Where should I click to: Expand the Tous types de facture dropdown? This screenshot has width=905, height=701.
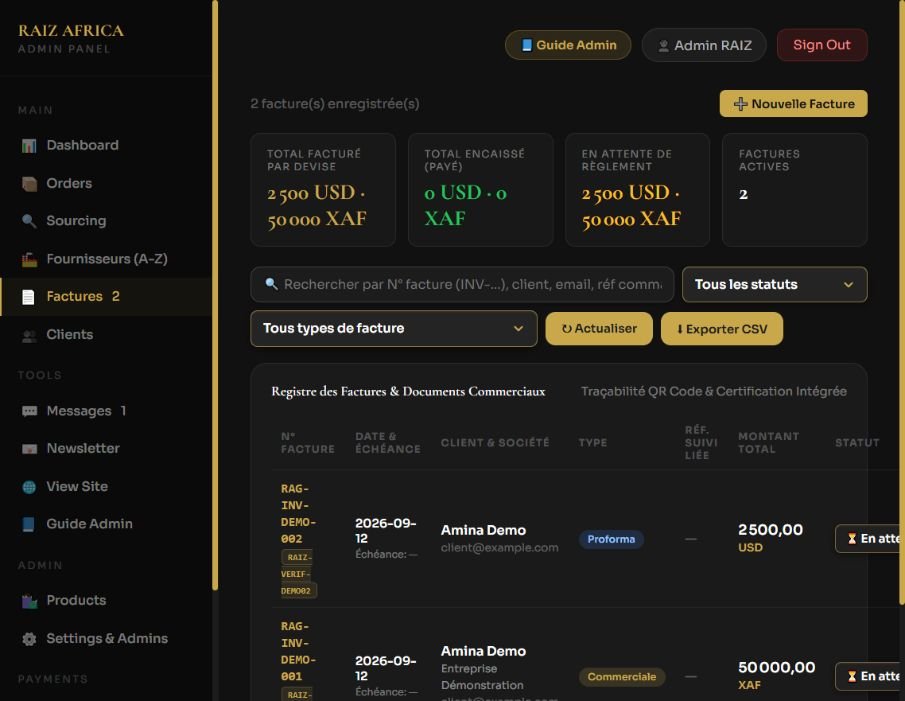pyautogui.click(x=394, y=328)
